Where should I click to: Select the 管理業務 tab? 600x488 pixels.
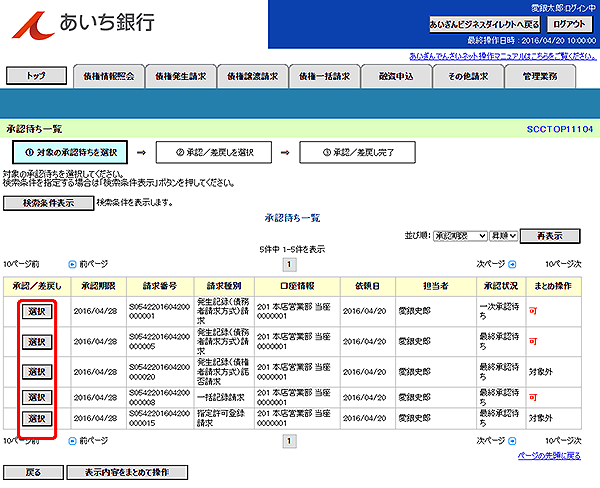[540, 77]
